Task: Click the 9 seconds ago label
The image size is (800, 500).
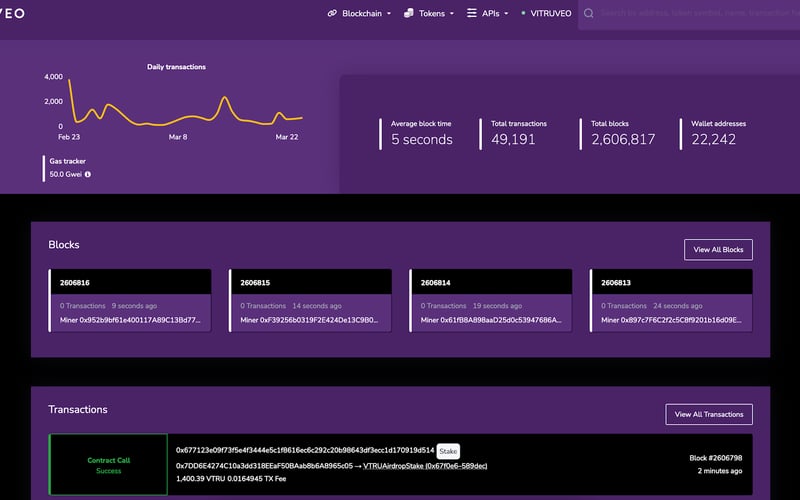Action: pyautogui.click(x=134, y=306)
